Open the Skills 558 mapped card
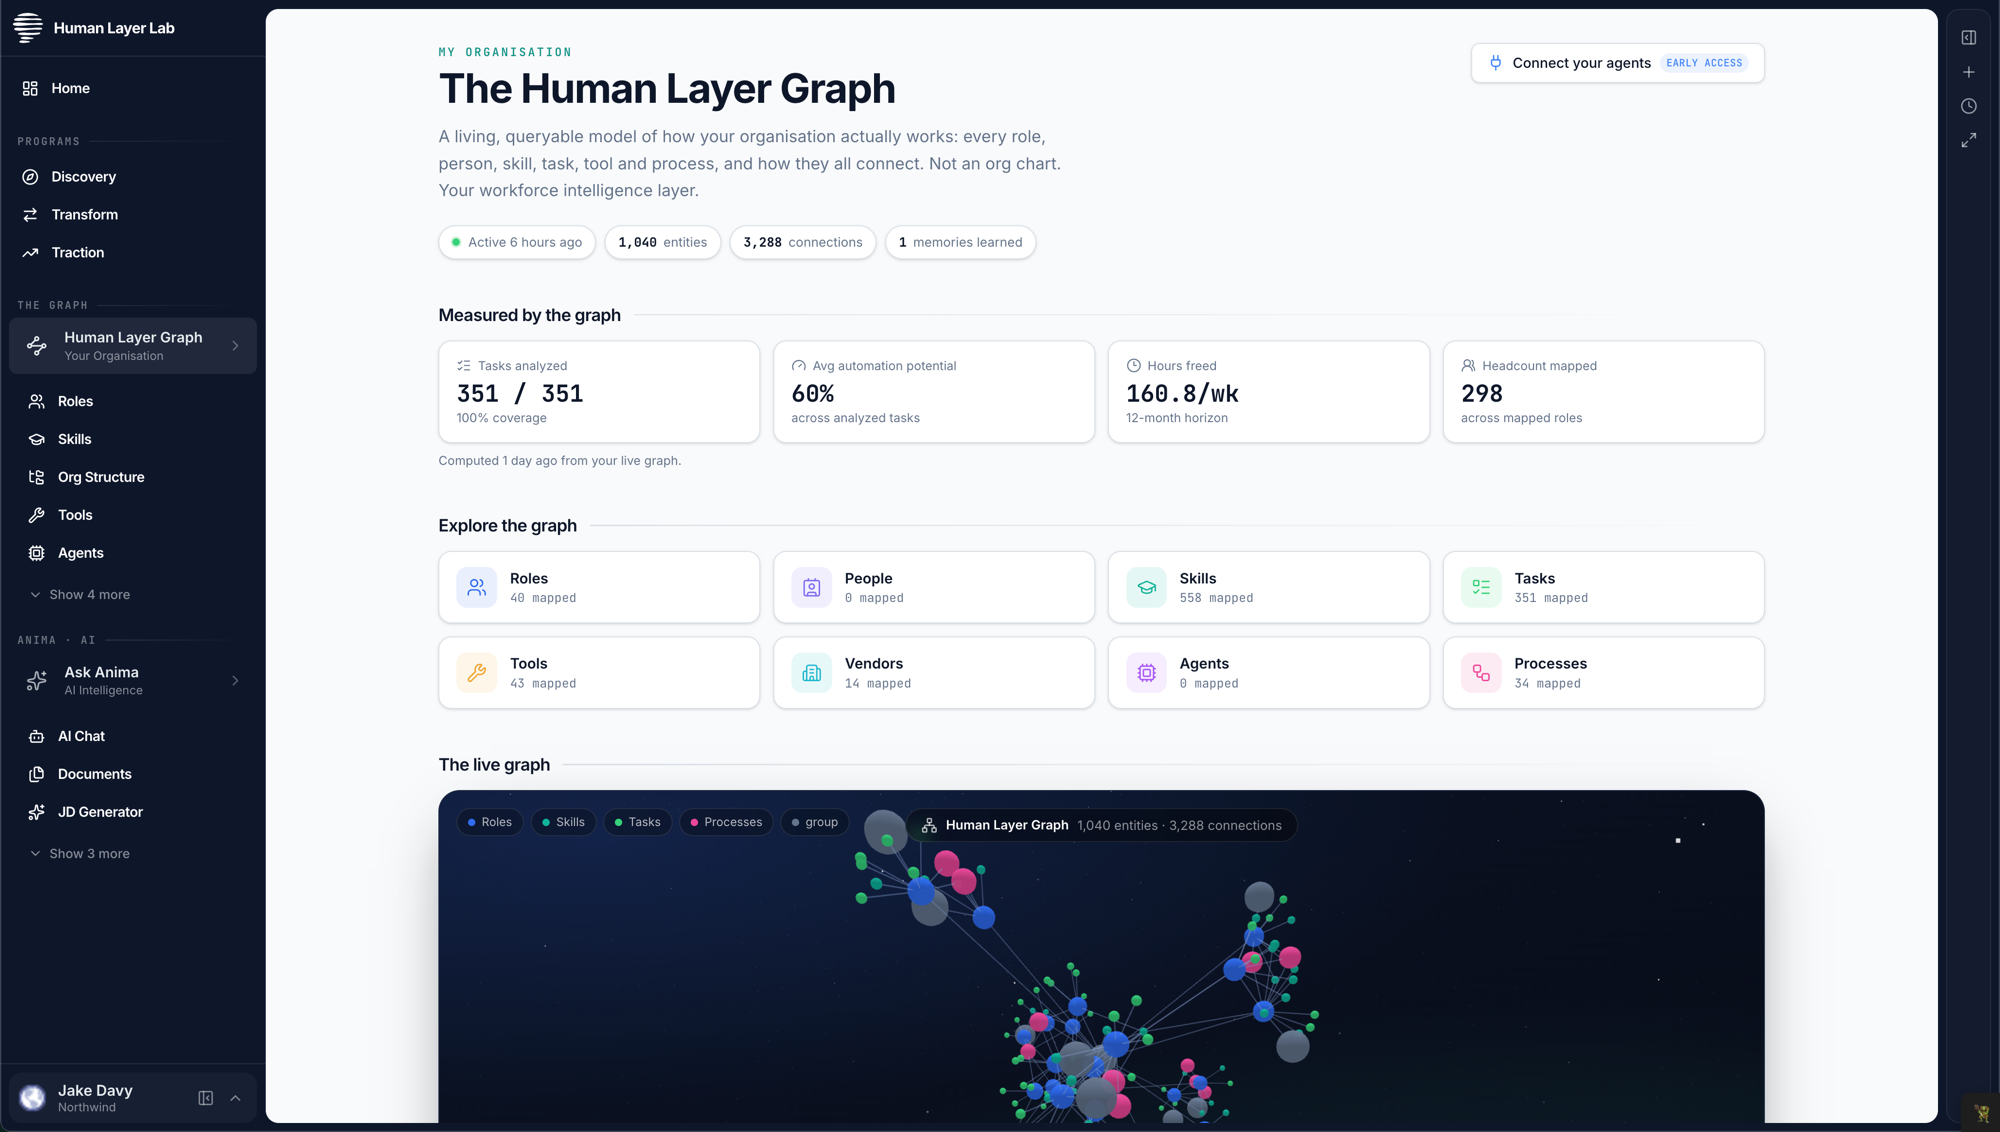The width and height of the screenshot is (2000, 1132). click(1269, 588)
